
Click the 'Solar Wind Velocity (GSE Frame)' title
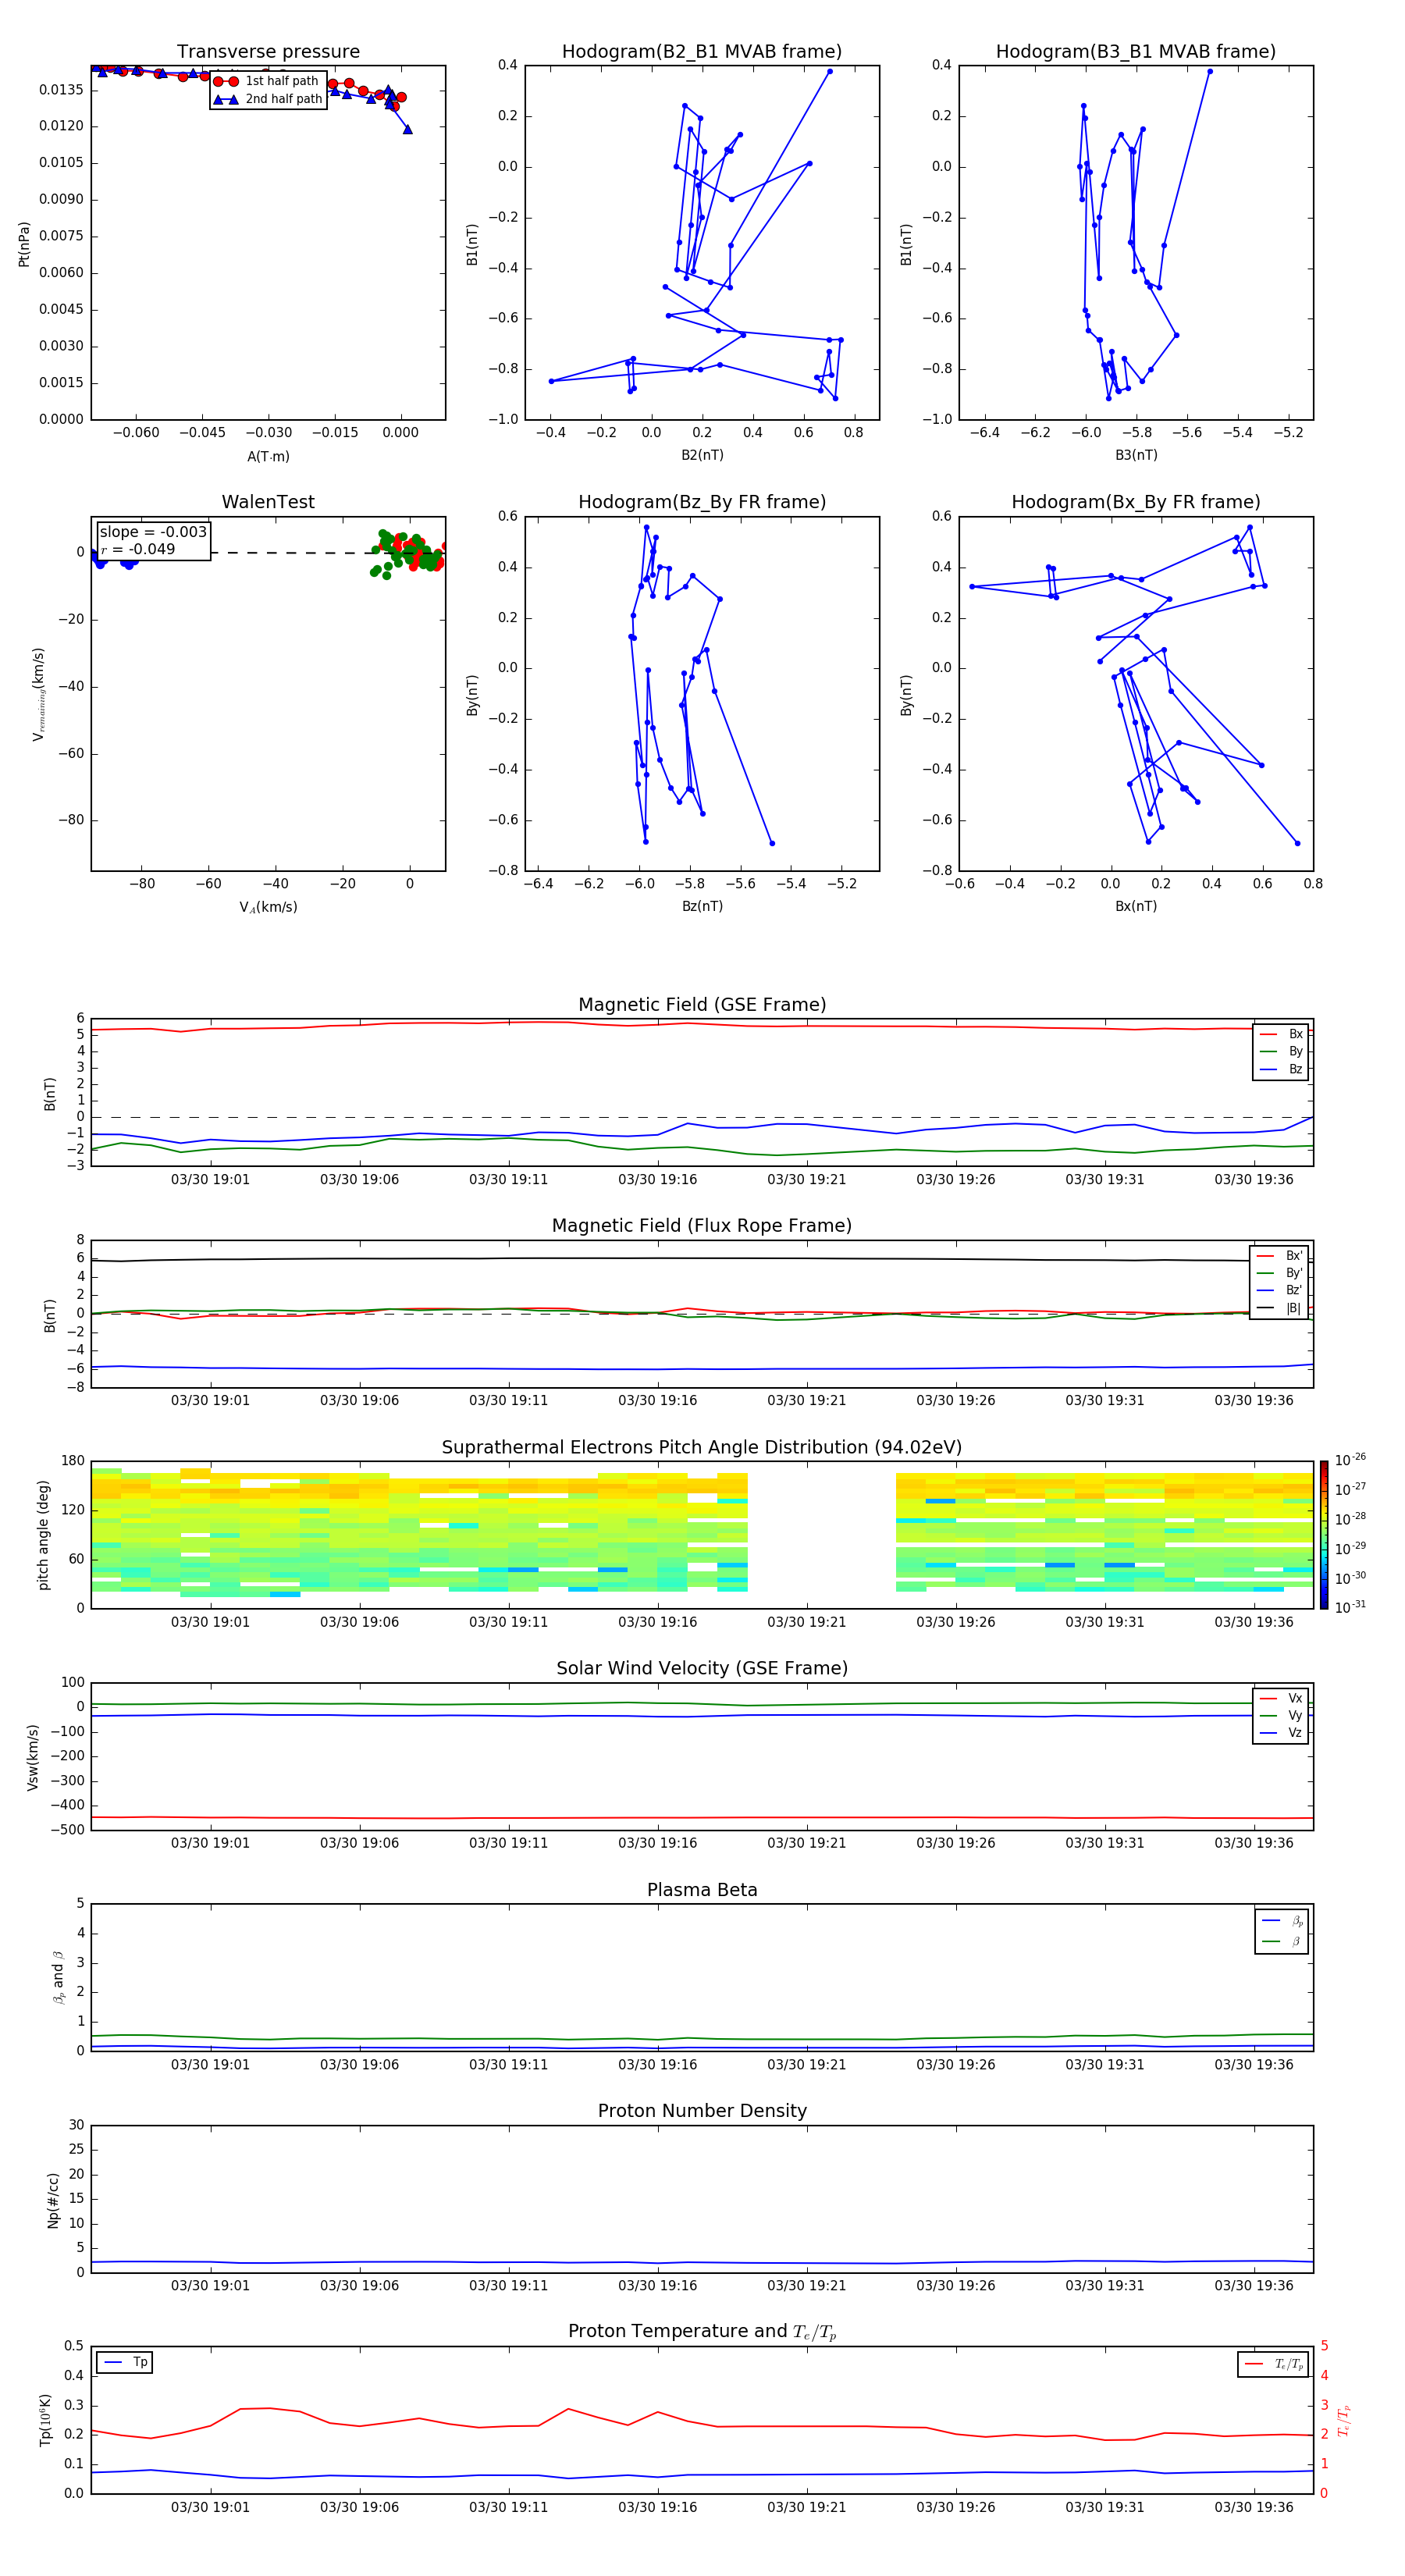[702, 1669]
